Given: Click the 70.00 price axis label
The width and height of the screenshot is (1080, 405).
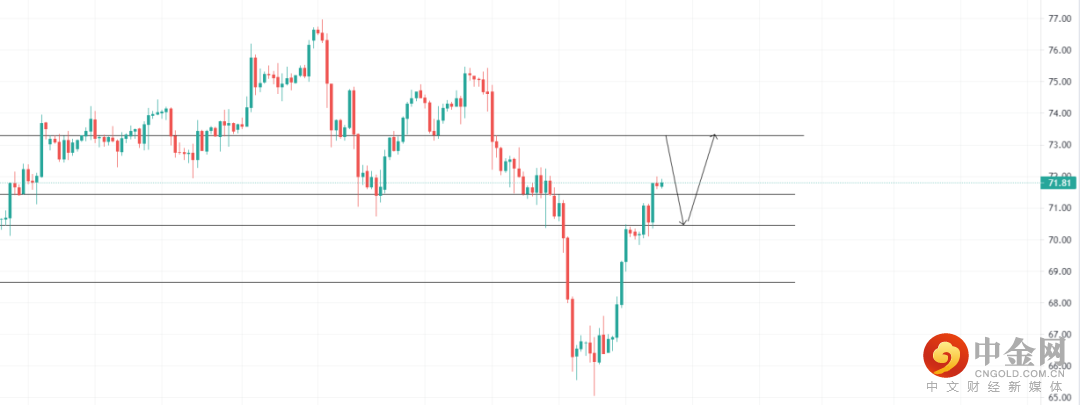Looking at the screenshot, I should (x=1059, y=240).
